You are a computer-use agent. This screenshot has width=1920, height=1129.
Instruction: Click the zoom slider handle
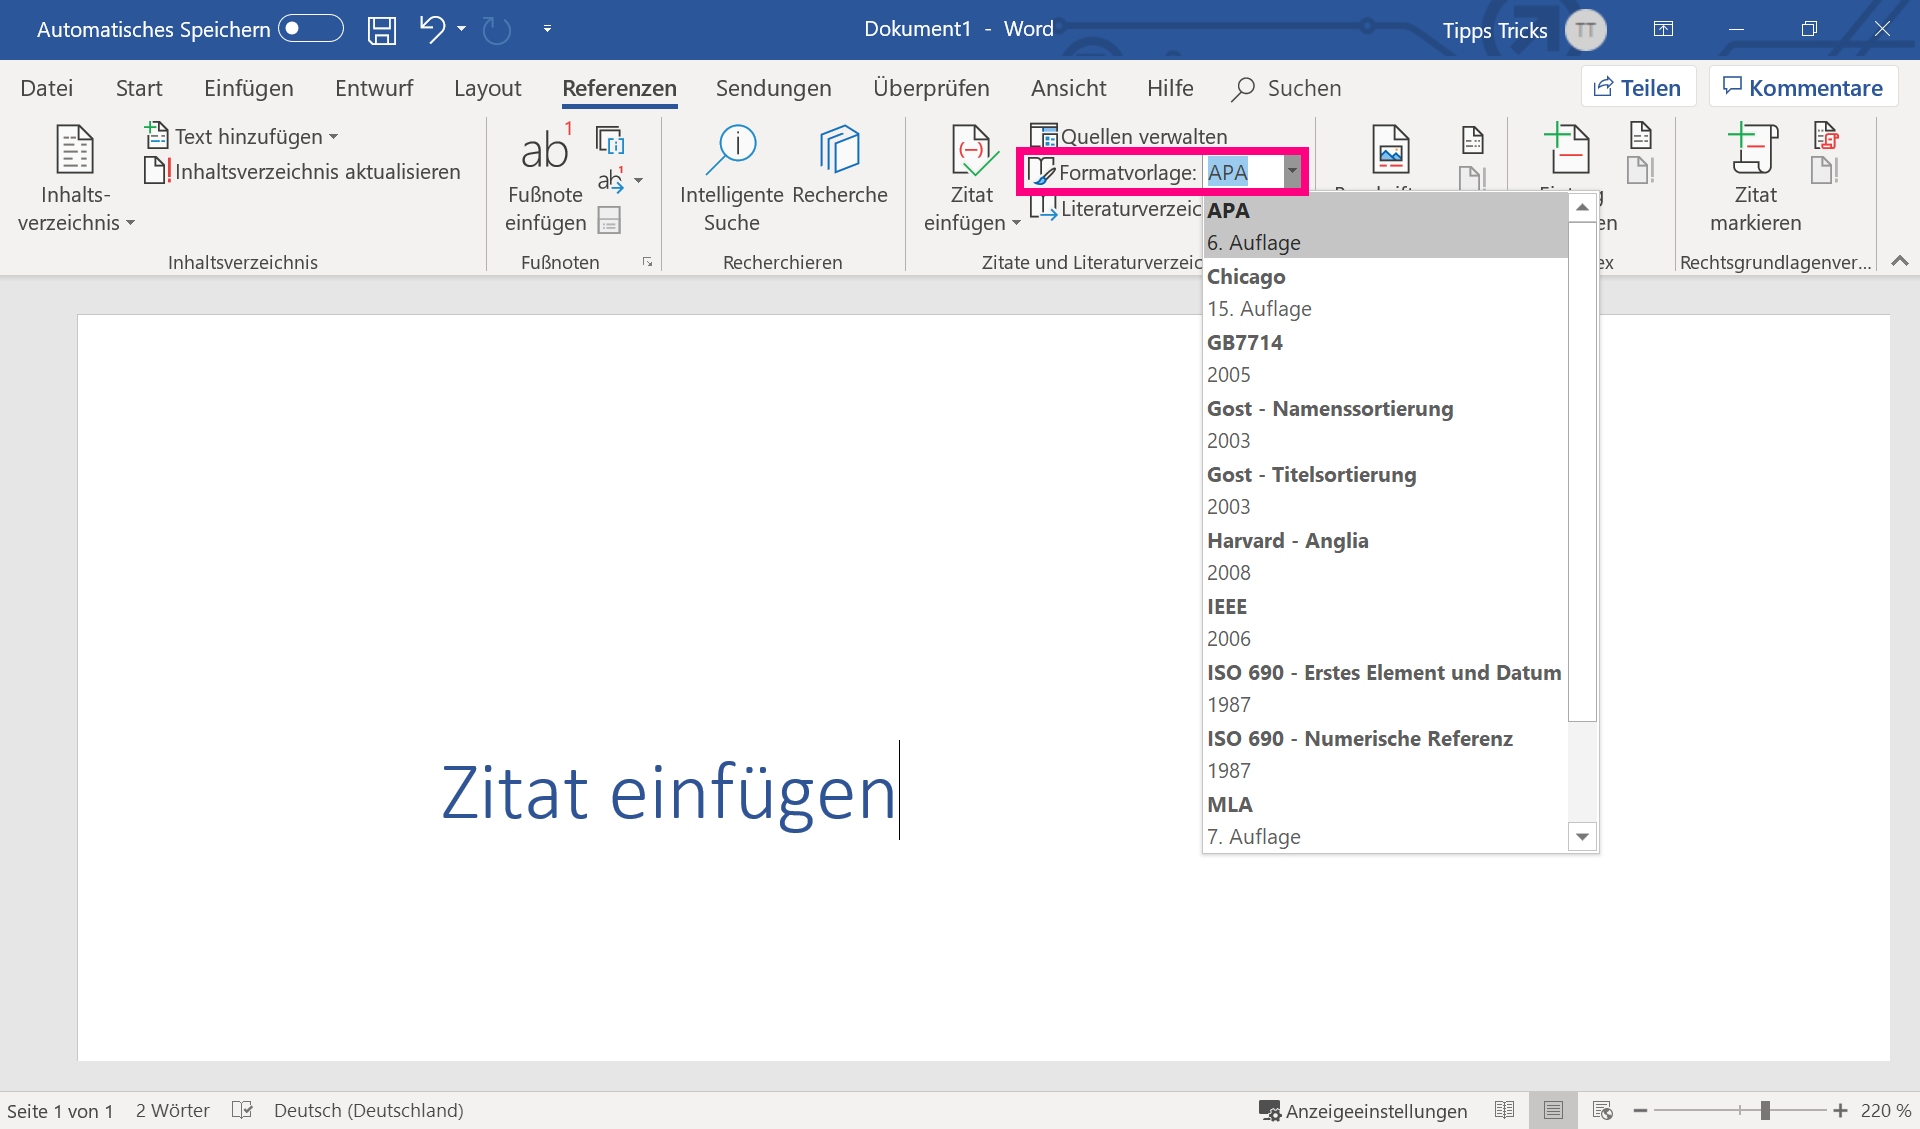click(x=1765, y=1110)
